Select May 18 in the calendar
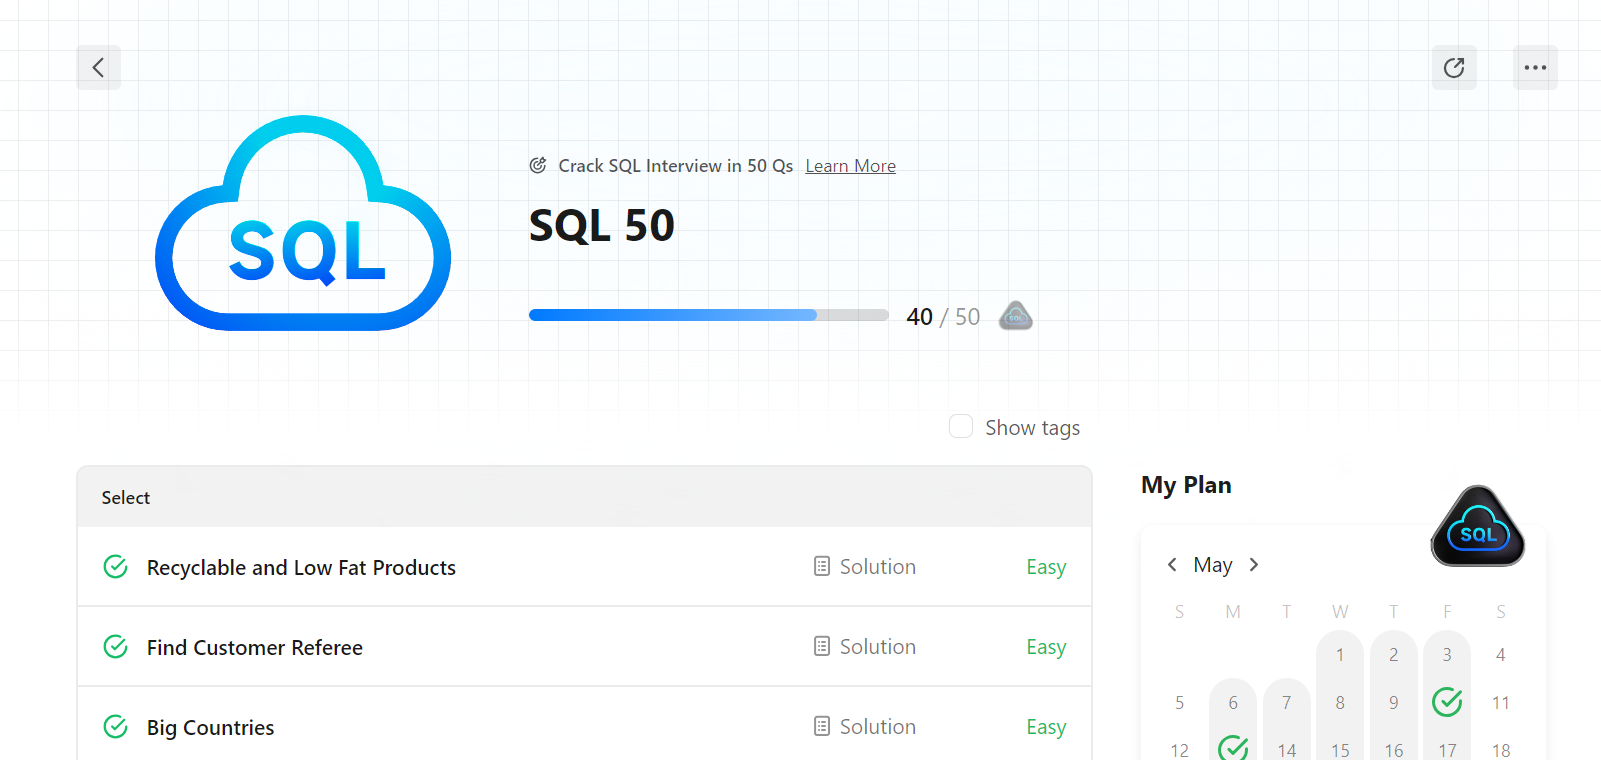1601x760 pixels. click(1501, 750)
